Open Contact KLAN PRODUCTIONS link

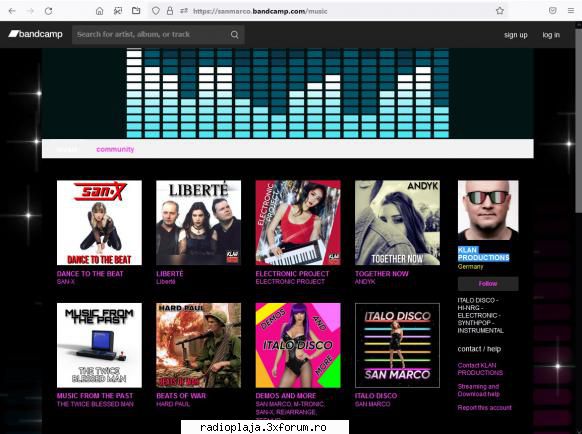[x=480, y=369]
